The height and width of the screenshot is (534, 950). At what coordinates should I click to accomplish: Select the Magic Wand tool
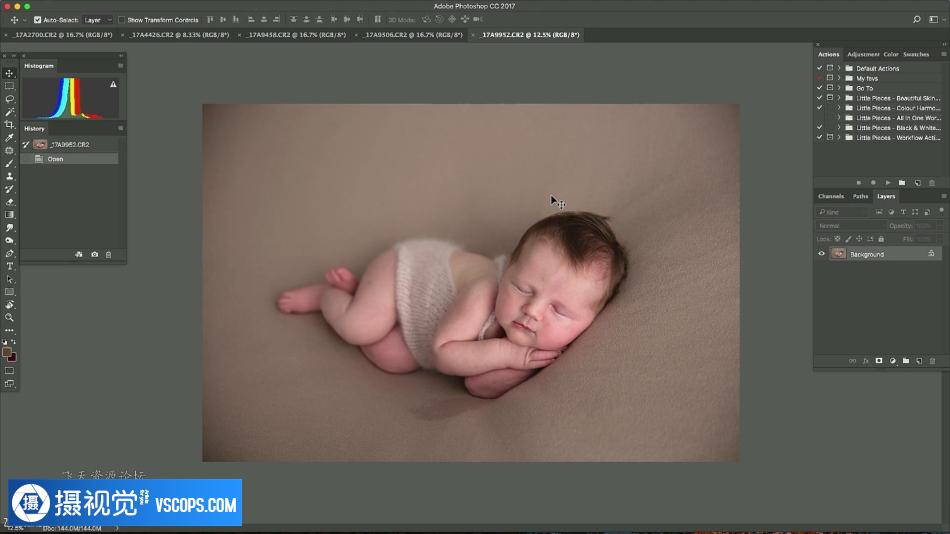tap(9, 112)
